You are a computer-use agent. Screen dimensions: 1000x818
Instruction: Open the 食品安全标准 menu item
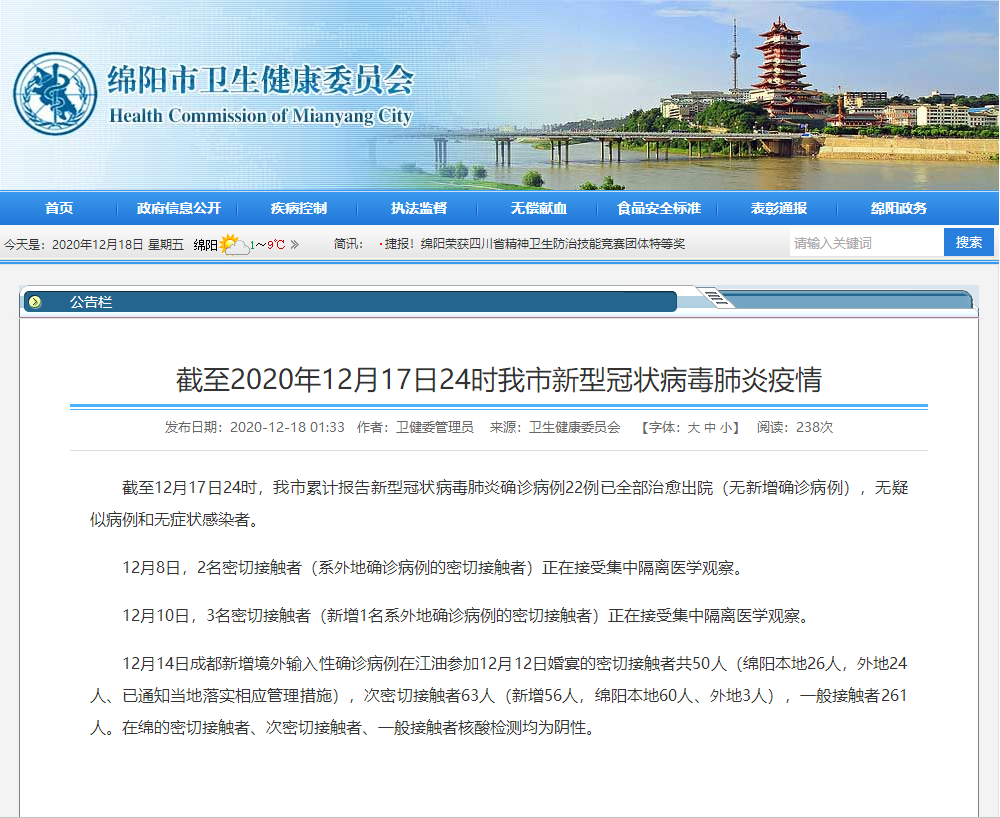tap(659, 208)
